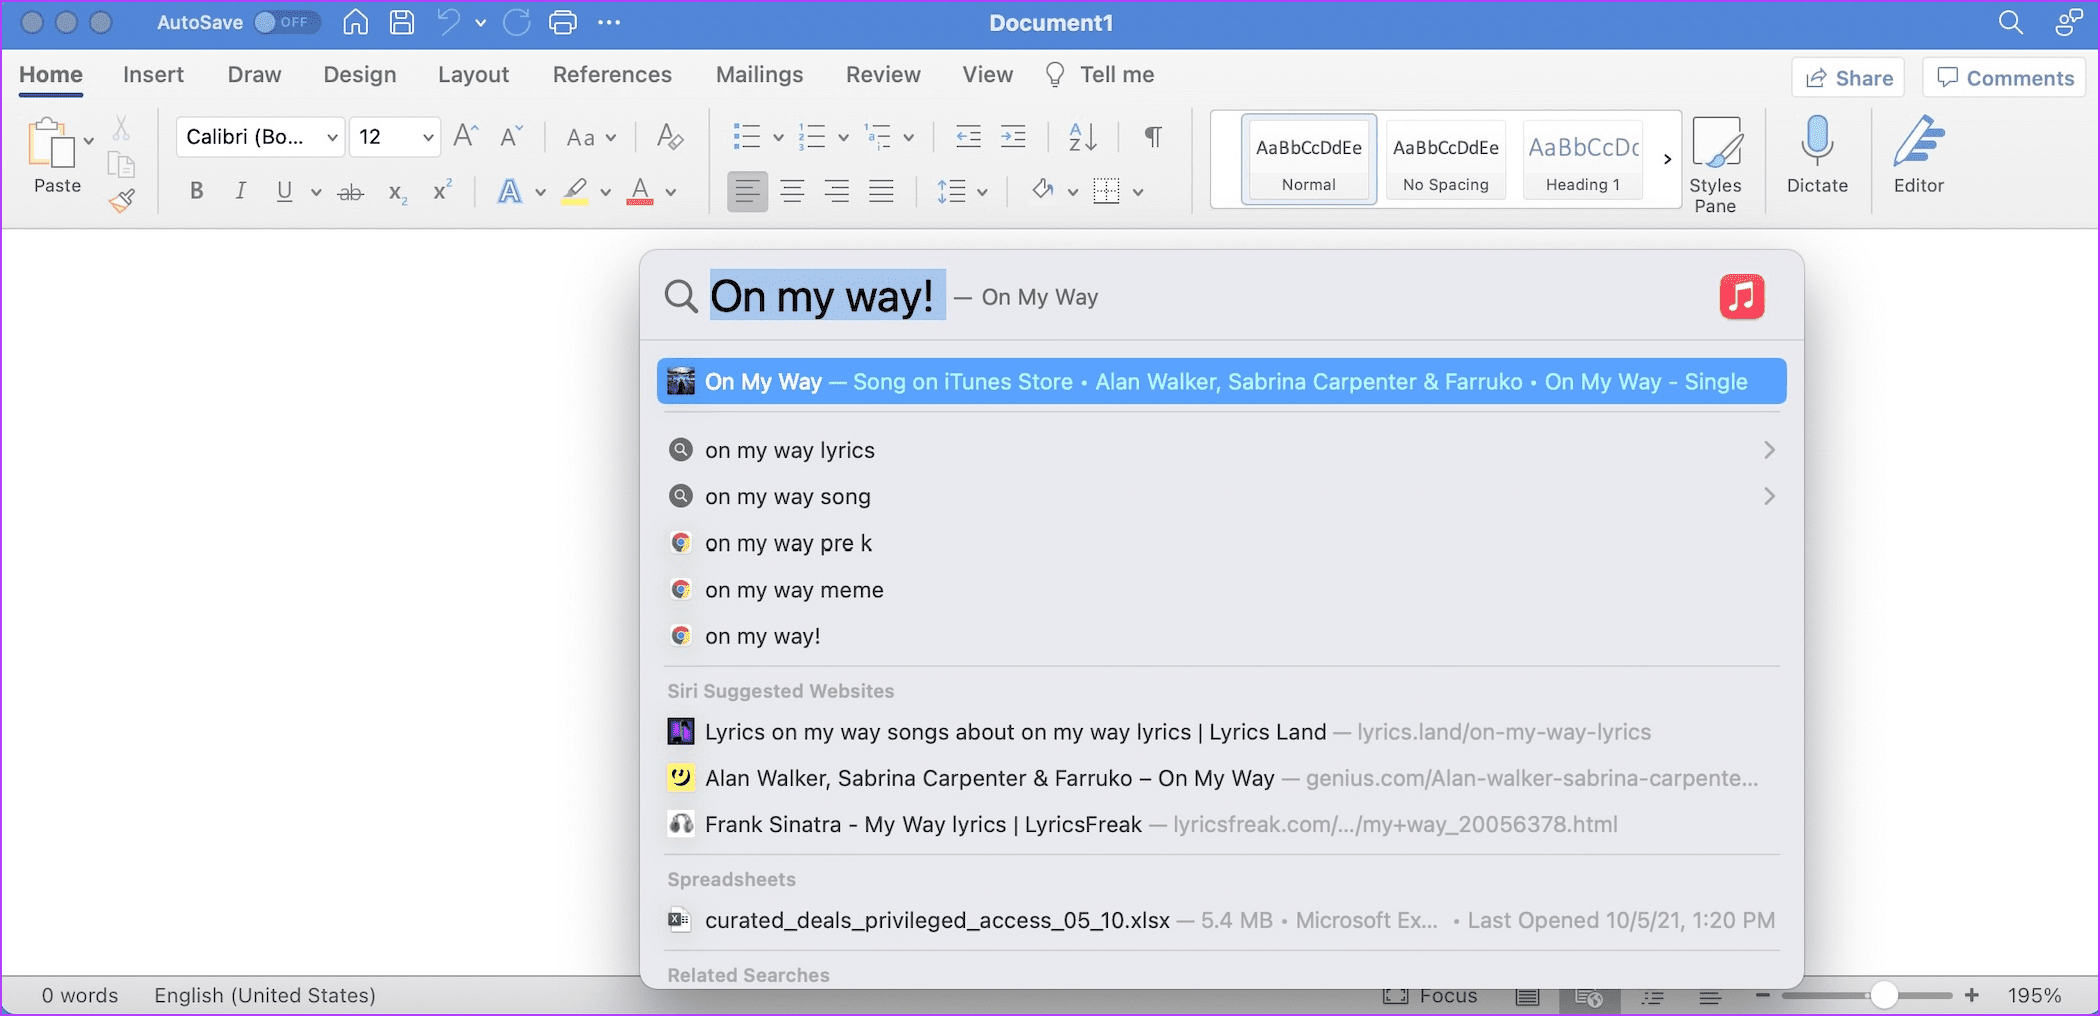The width and height of the screenshot is (2100, 1016).
Task: Open the font size dropdown
Action: coord(428,137)
